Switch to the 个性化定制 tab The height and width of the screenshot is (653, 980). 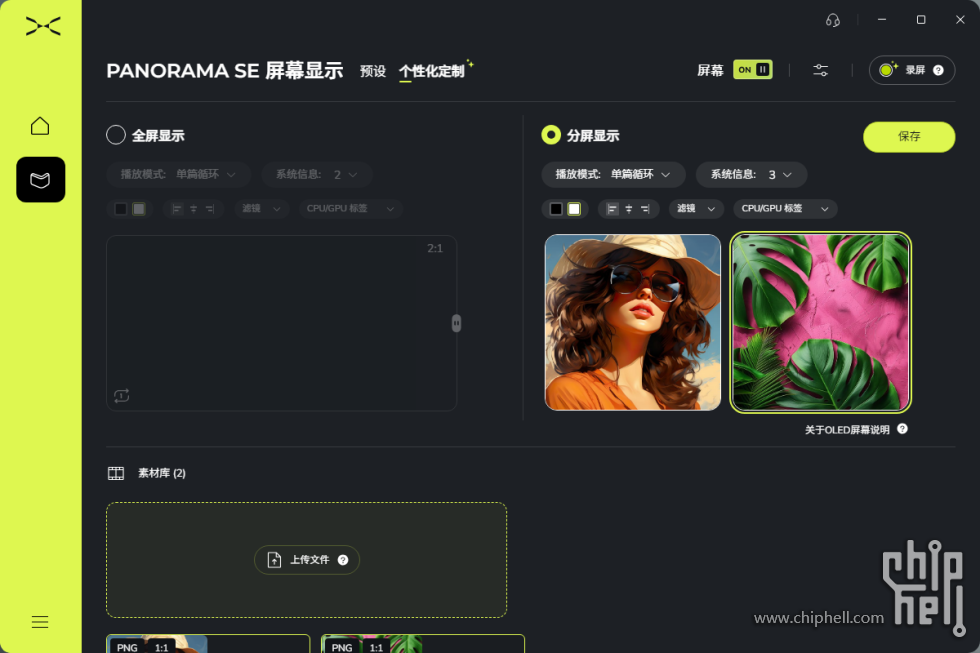[x=432, y=71]
